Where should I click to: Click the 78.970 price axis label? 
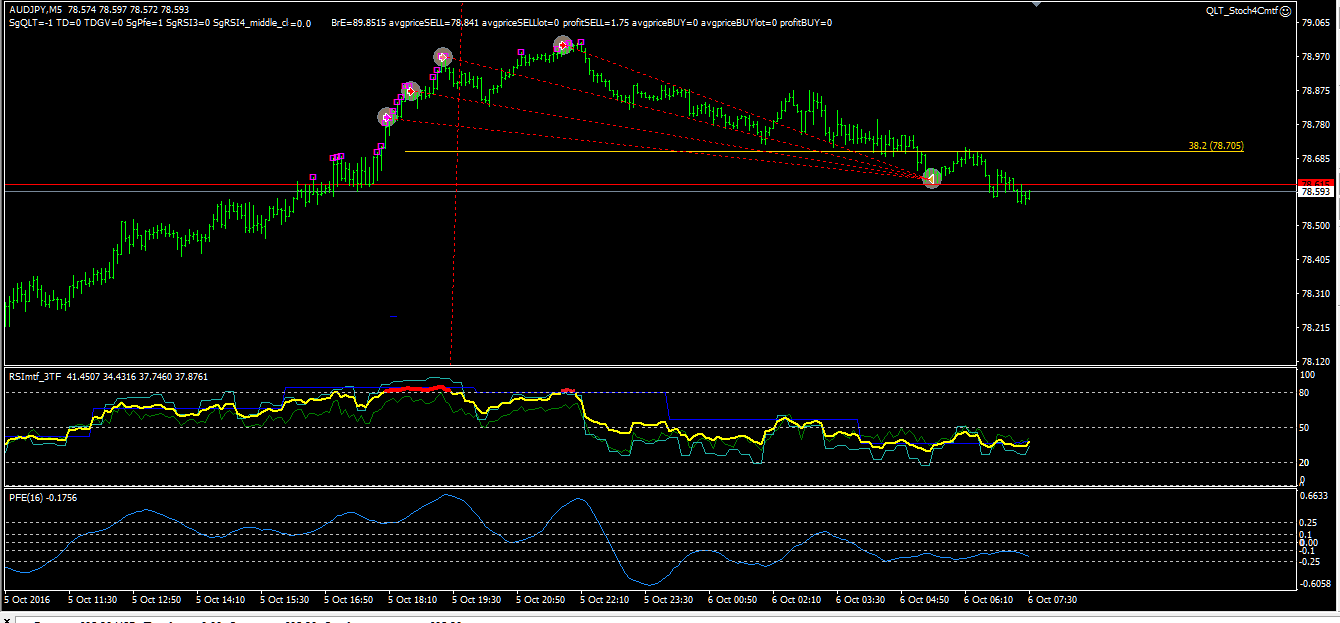pyautogui.click(x=1315, y=57)
